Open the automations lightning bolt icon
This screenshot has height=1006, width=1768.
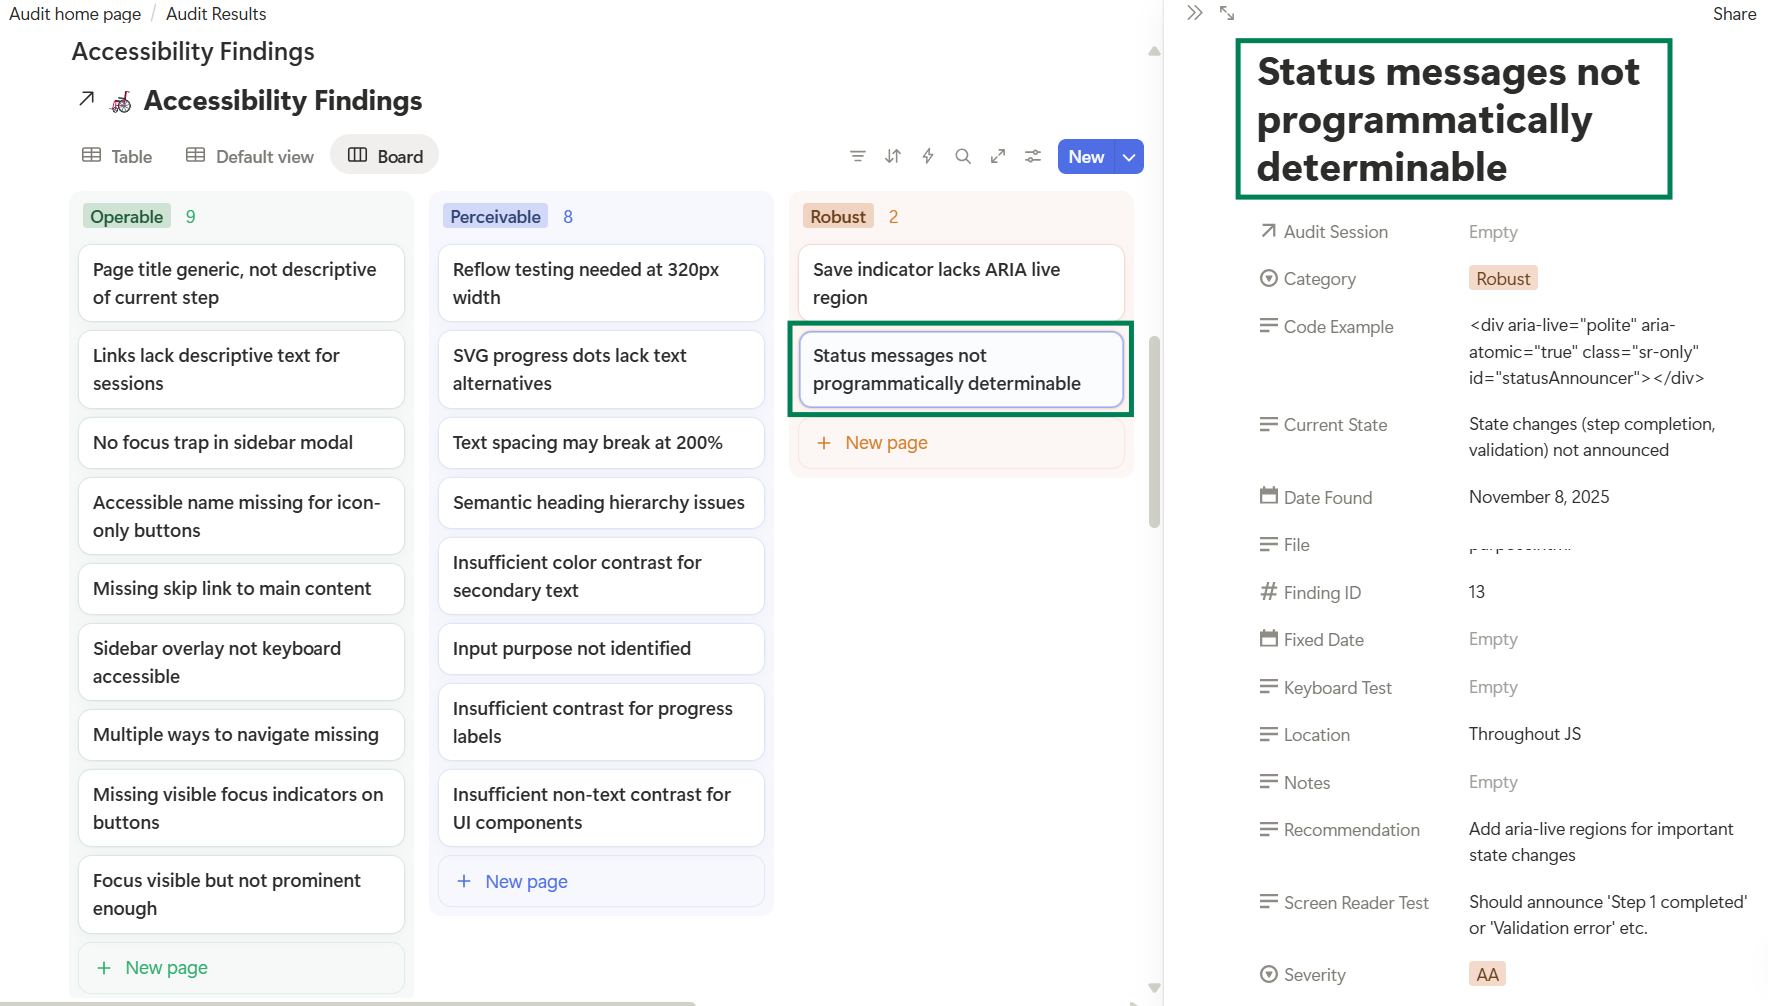coord(927,156)
